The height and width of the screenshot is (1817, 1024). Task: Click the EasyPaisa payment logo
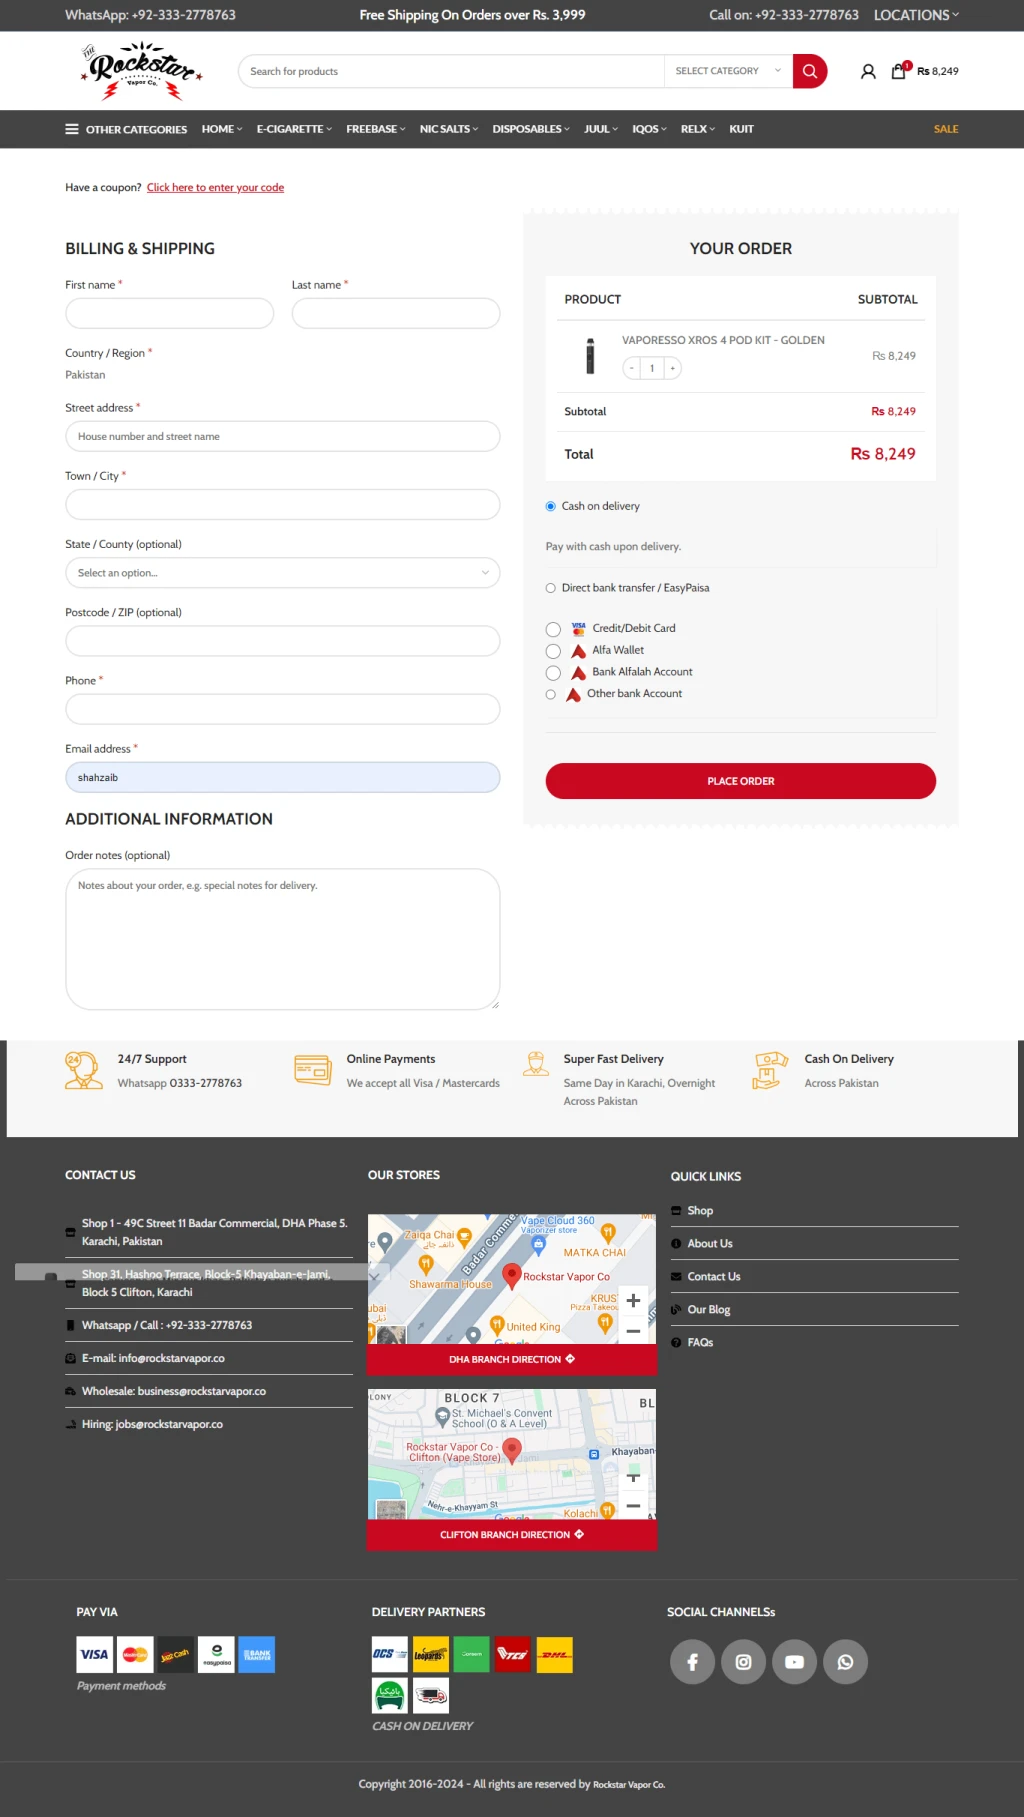216,1655
